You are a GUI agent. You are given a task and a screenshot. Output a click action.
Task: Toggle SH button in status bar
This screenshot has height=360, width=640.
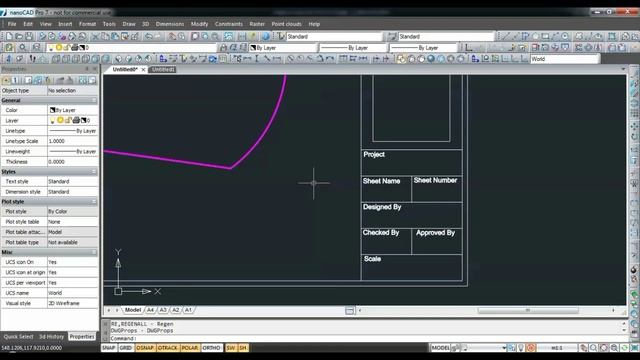[x=243, y=348]
